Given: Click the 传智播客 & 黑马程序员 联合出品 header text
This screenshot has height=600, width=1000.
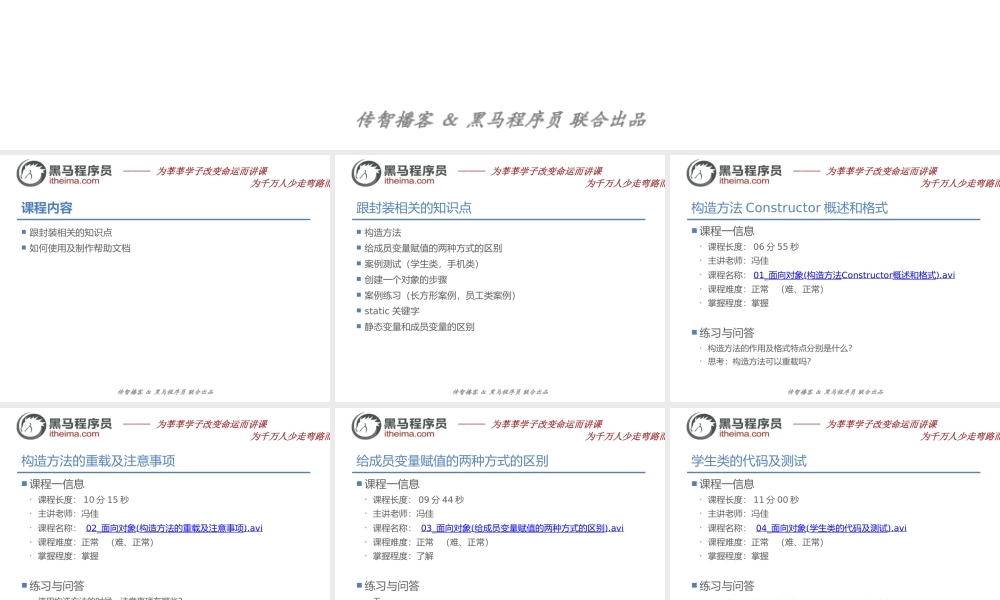Looking at the screenshot, I should click(500, 119).
